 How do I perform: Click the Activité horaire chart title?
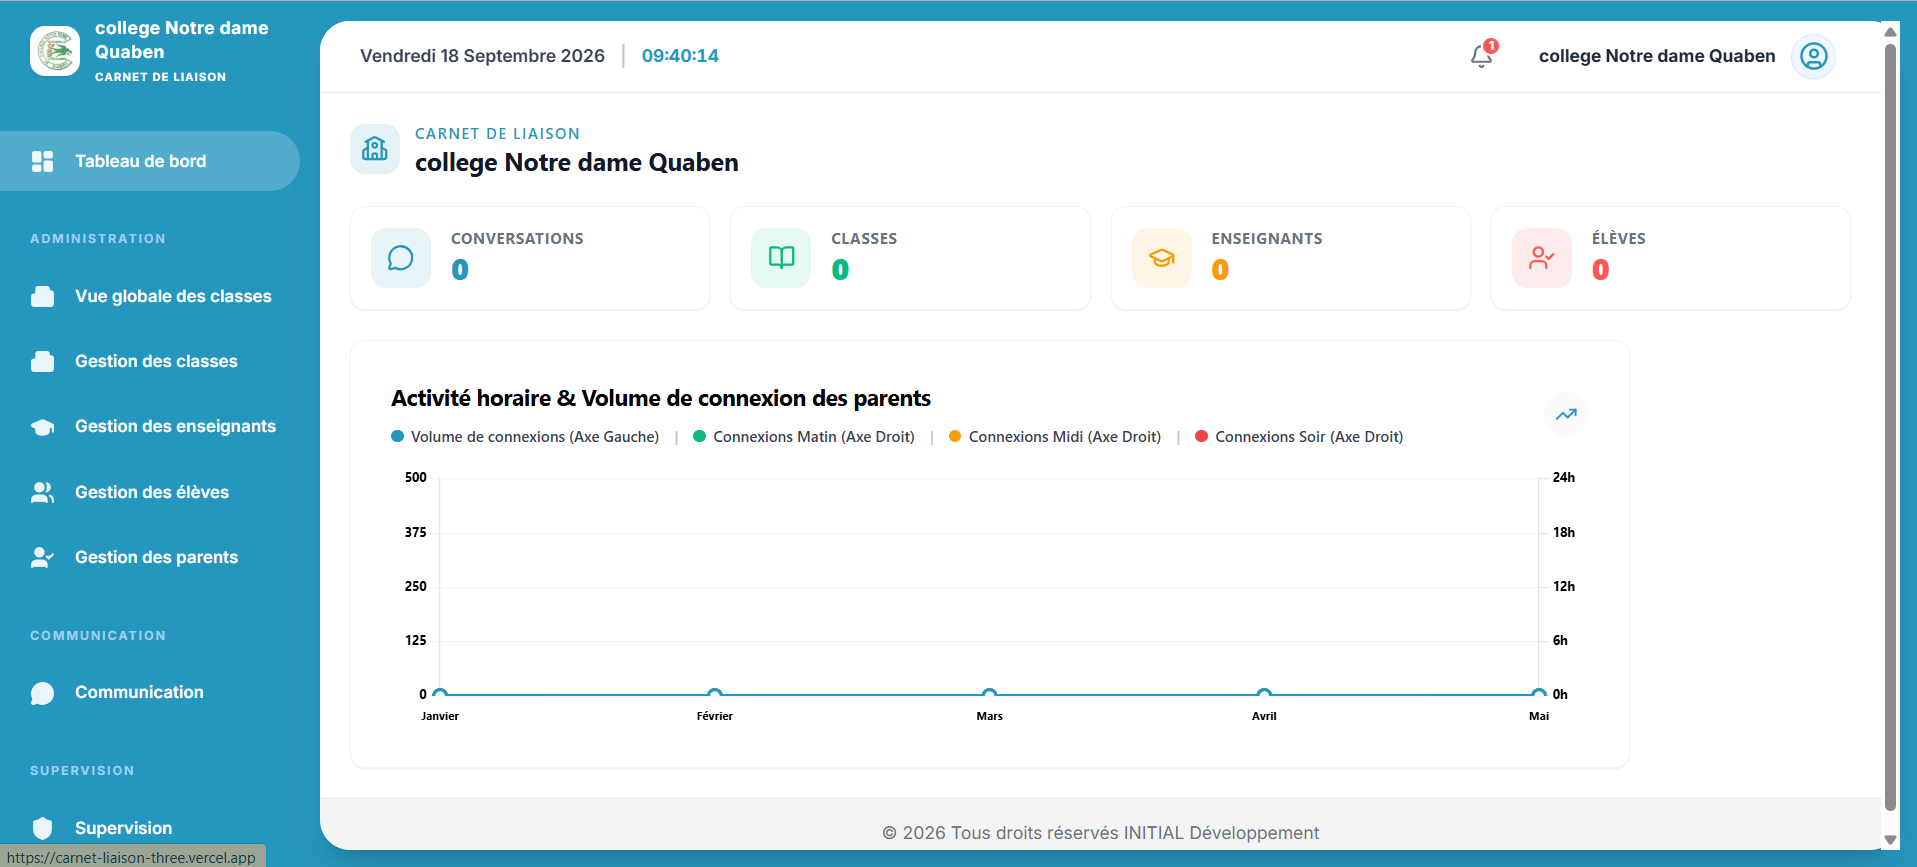661,398
